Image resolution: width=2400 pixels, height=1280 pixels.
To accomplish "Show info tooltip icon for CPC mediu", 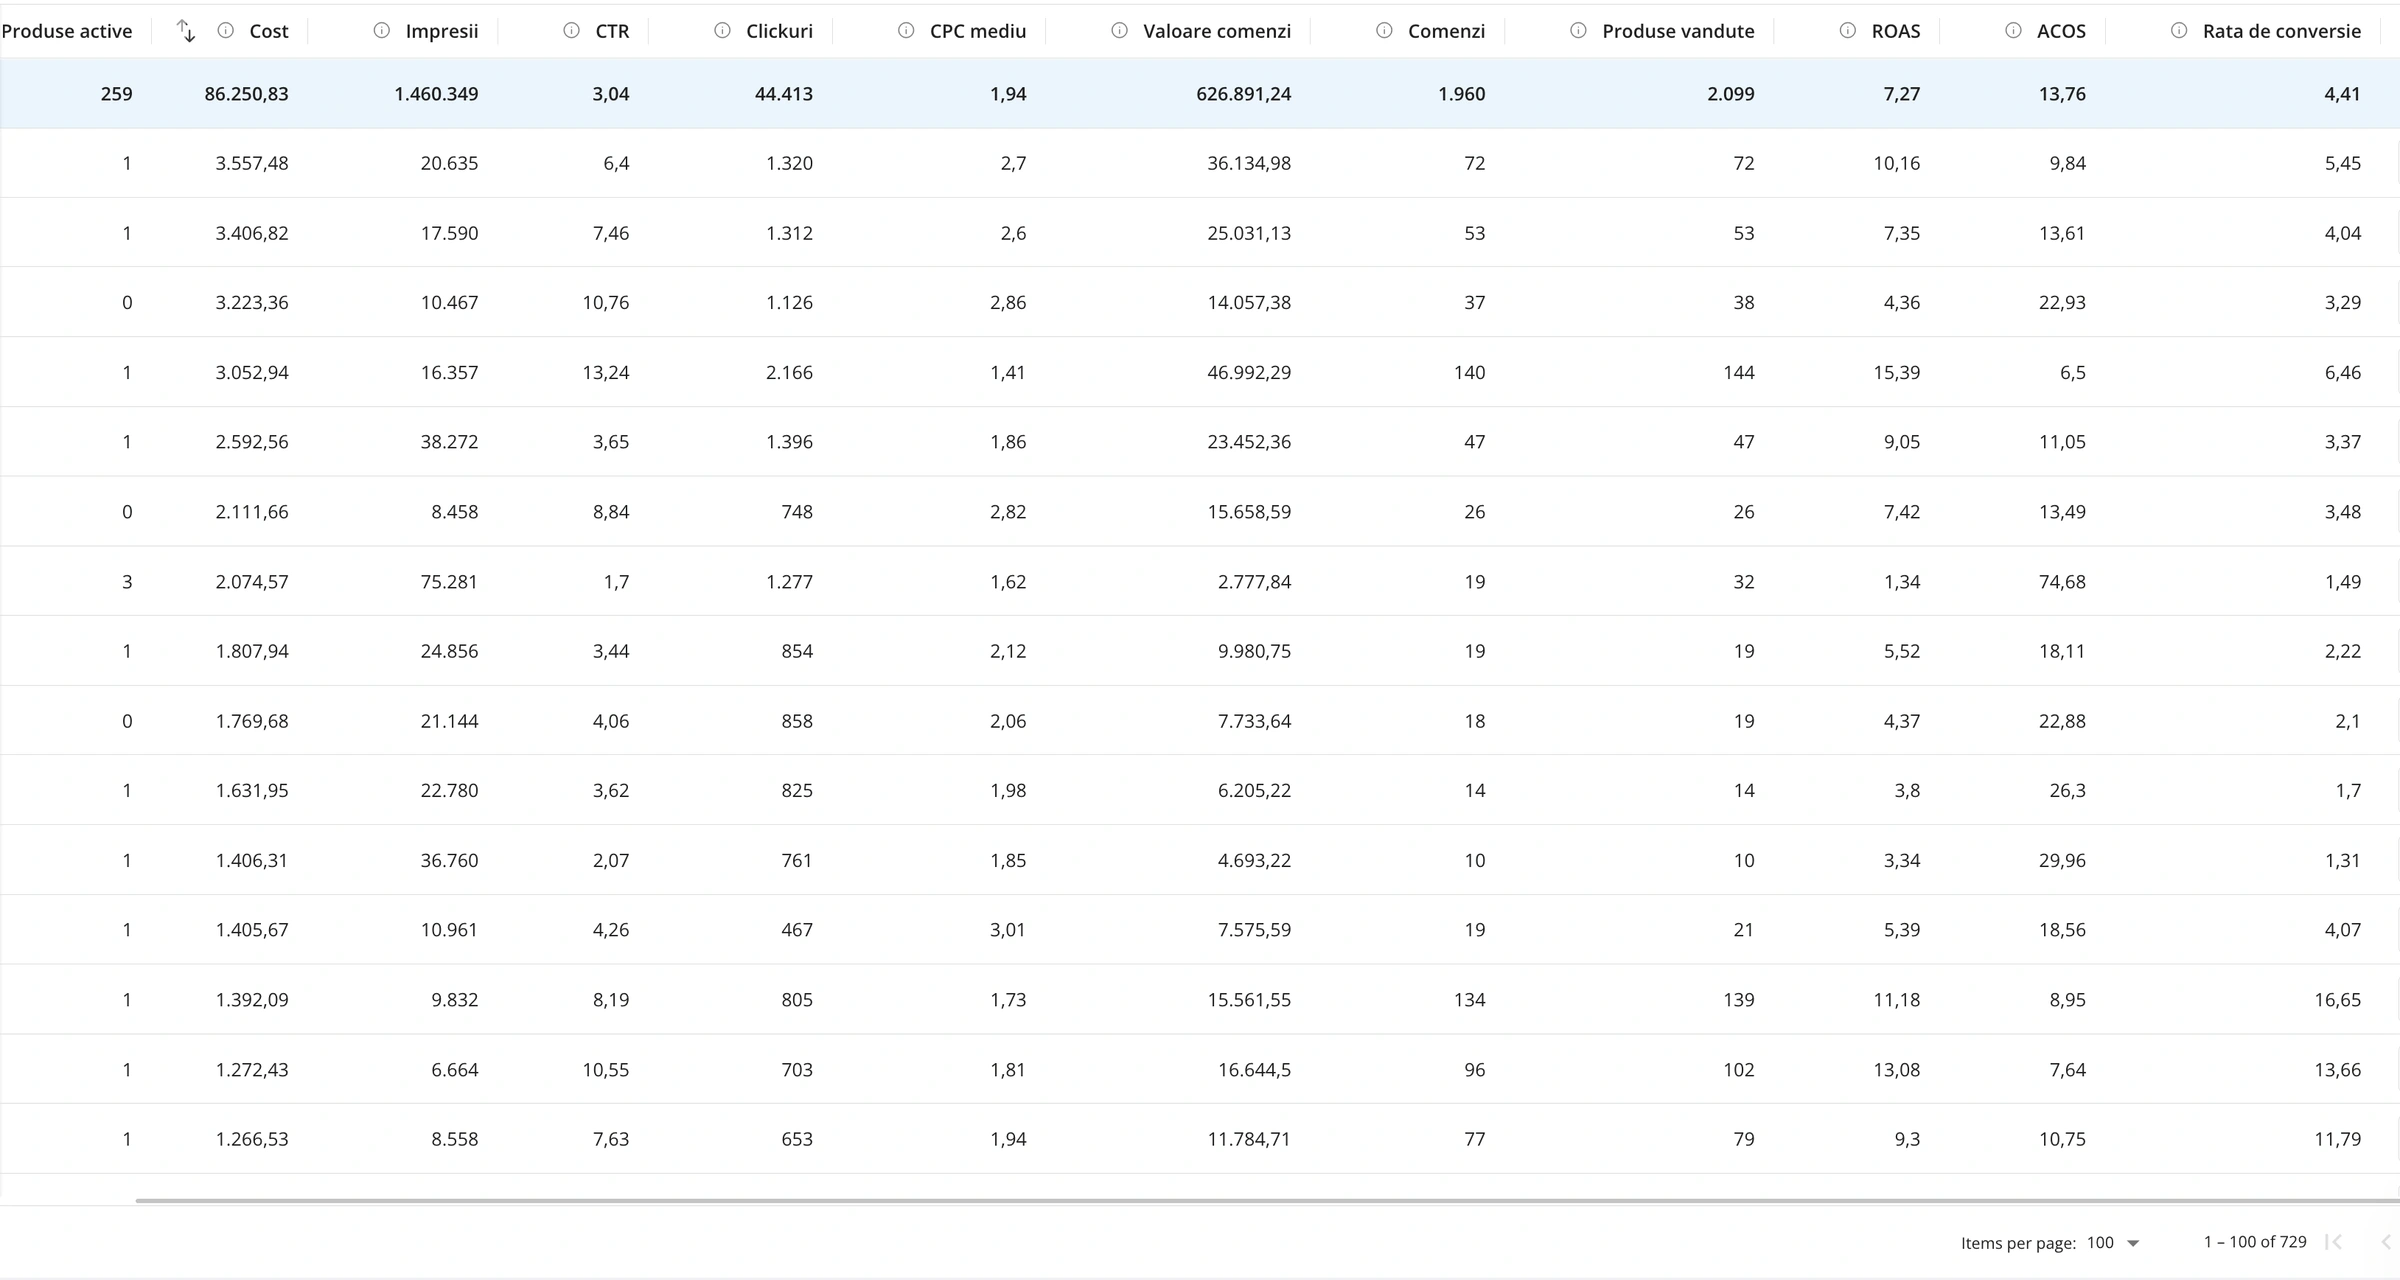I will coord(906,31).
